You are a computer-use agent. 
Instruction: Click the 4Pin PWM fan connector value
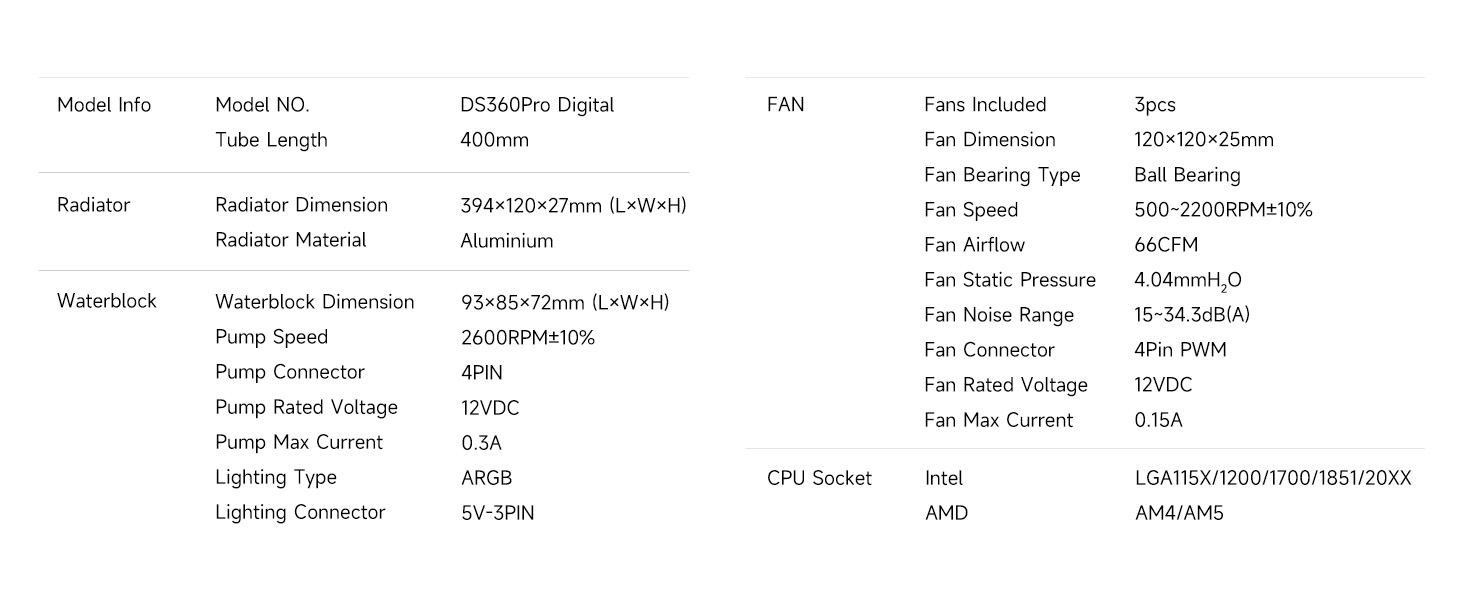[x=1180, y=350]
